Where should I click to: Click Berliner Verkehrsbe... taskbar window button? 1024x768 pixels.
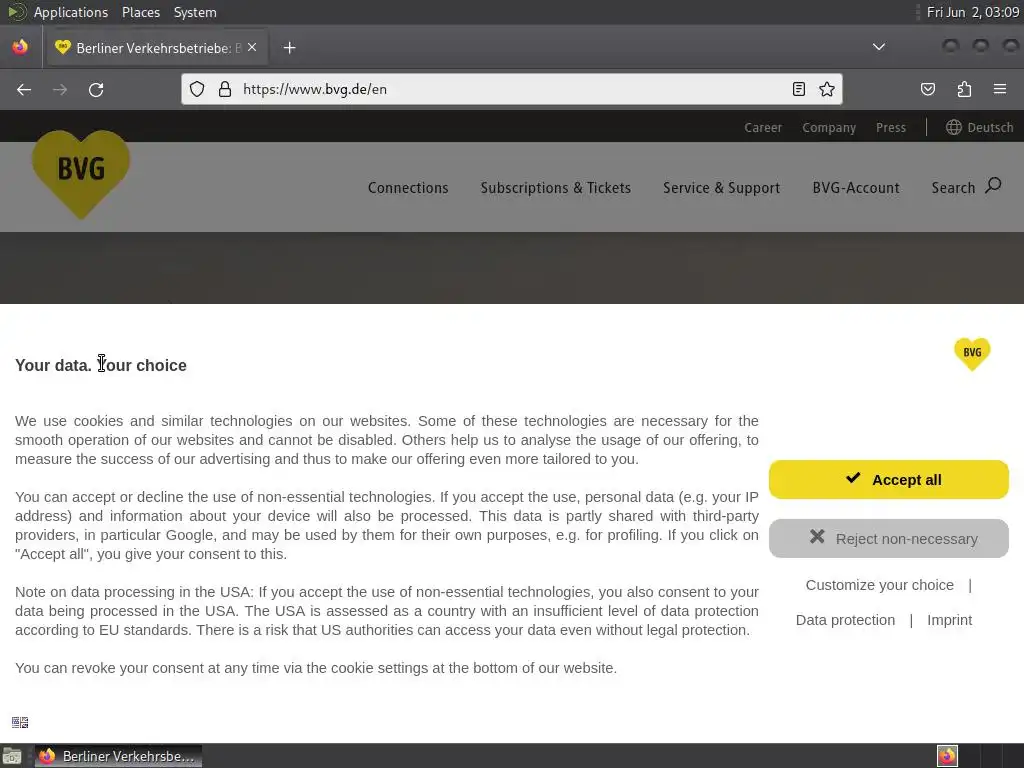click(118, 756)
